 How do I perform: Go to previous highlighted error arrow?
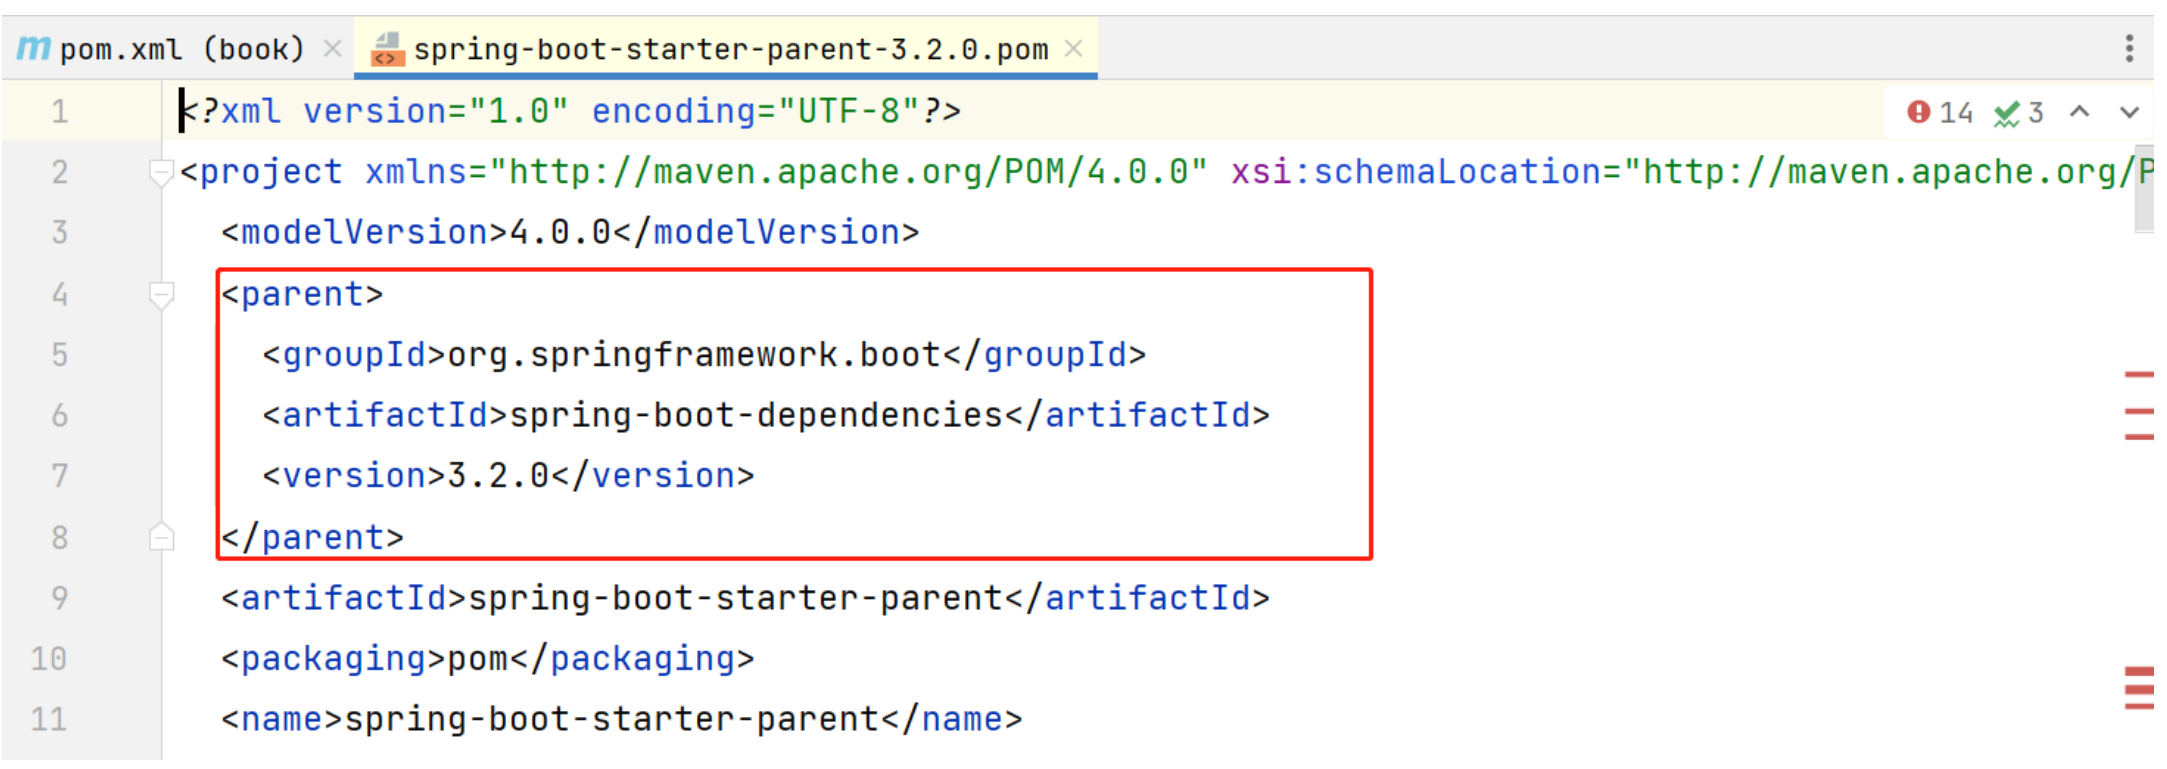(2080, 112)
